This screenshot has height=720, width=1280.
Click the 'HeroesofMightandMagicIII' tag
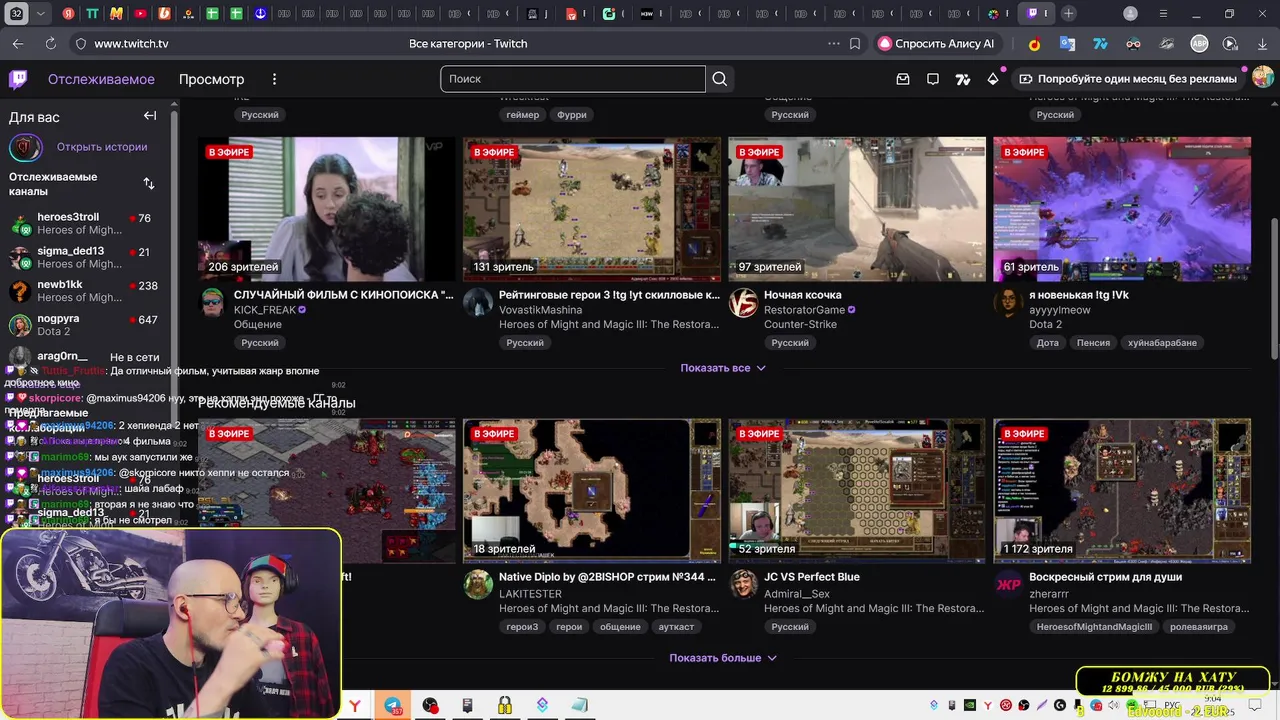[x=1093, y=627]
